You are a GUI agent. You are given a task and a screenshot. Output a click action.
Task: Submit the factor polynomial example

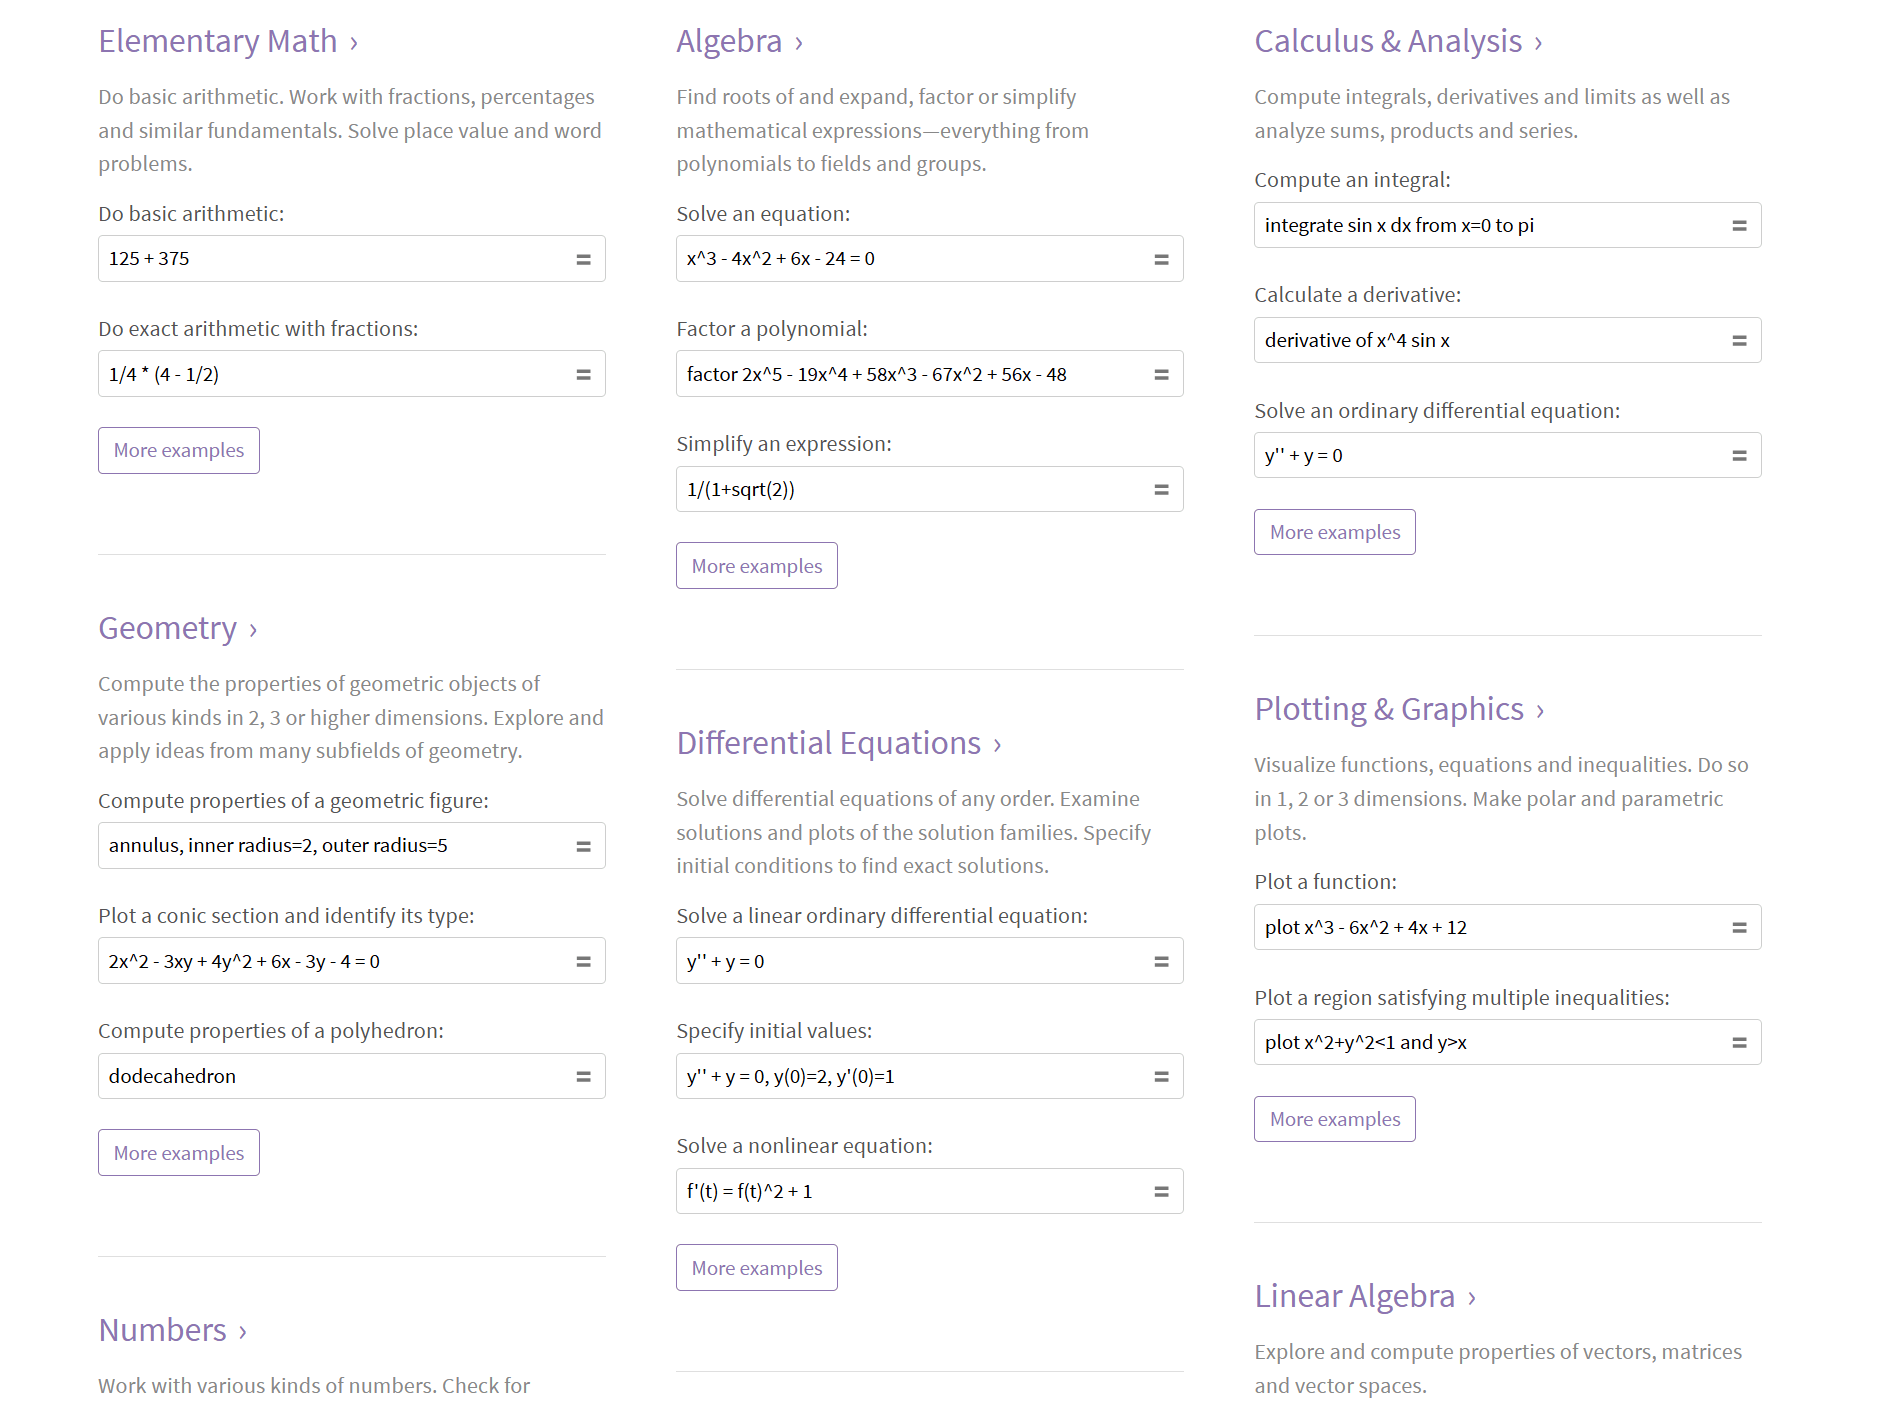[1160, 373]
